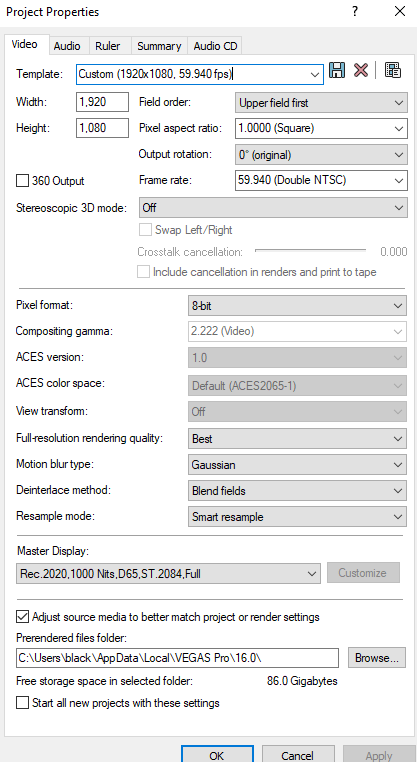Click the OK button
417x762 pixels.
click(x=217, y=755)
